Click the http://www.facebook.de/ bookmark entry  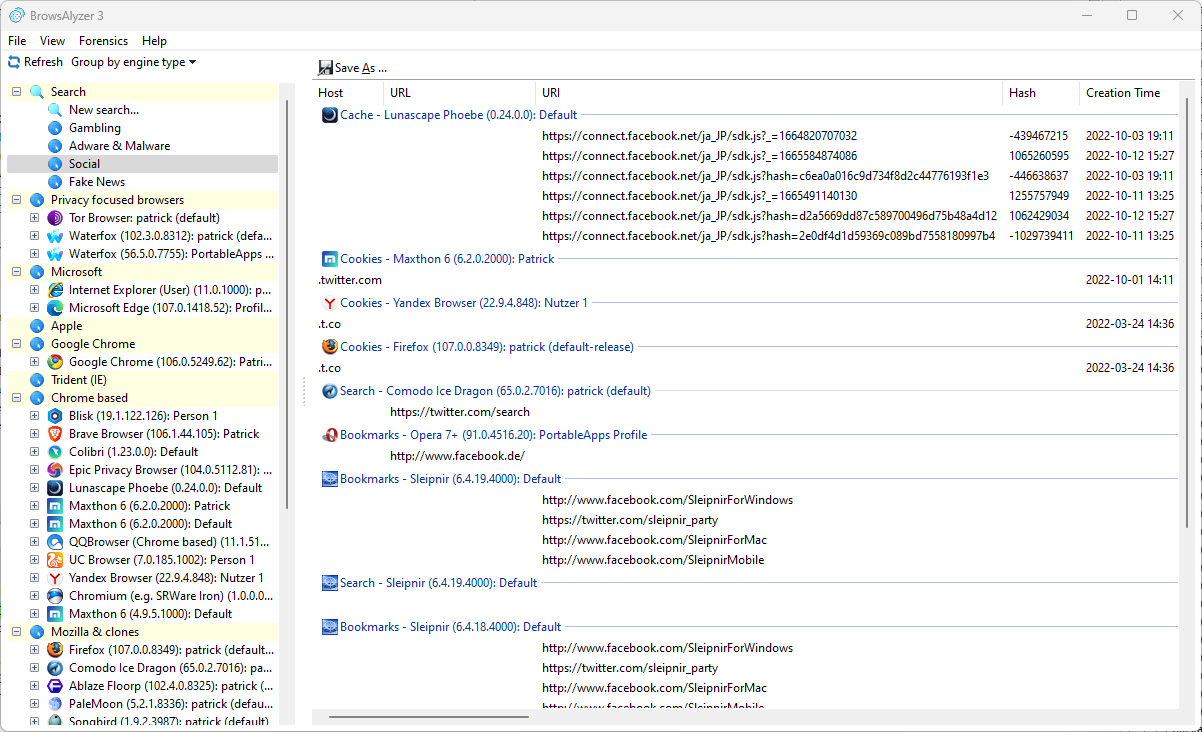pyautogui.click(x=457, y=456)
